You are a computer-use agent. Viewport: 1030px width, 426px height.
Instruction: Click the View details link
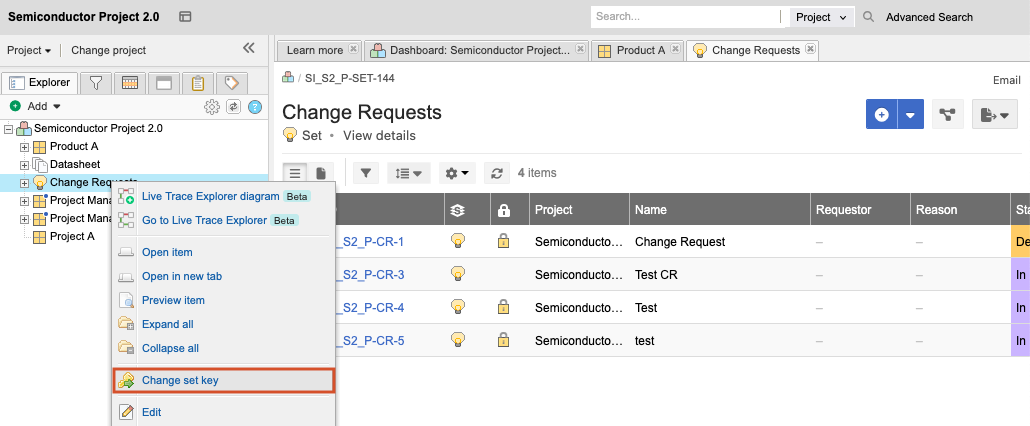(379, 136)
